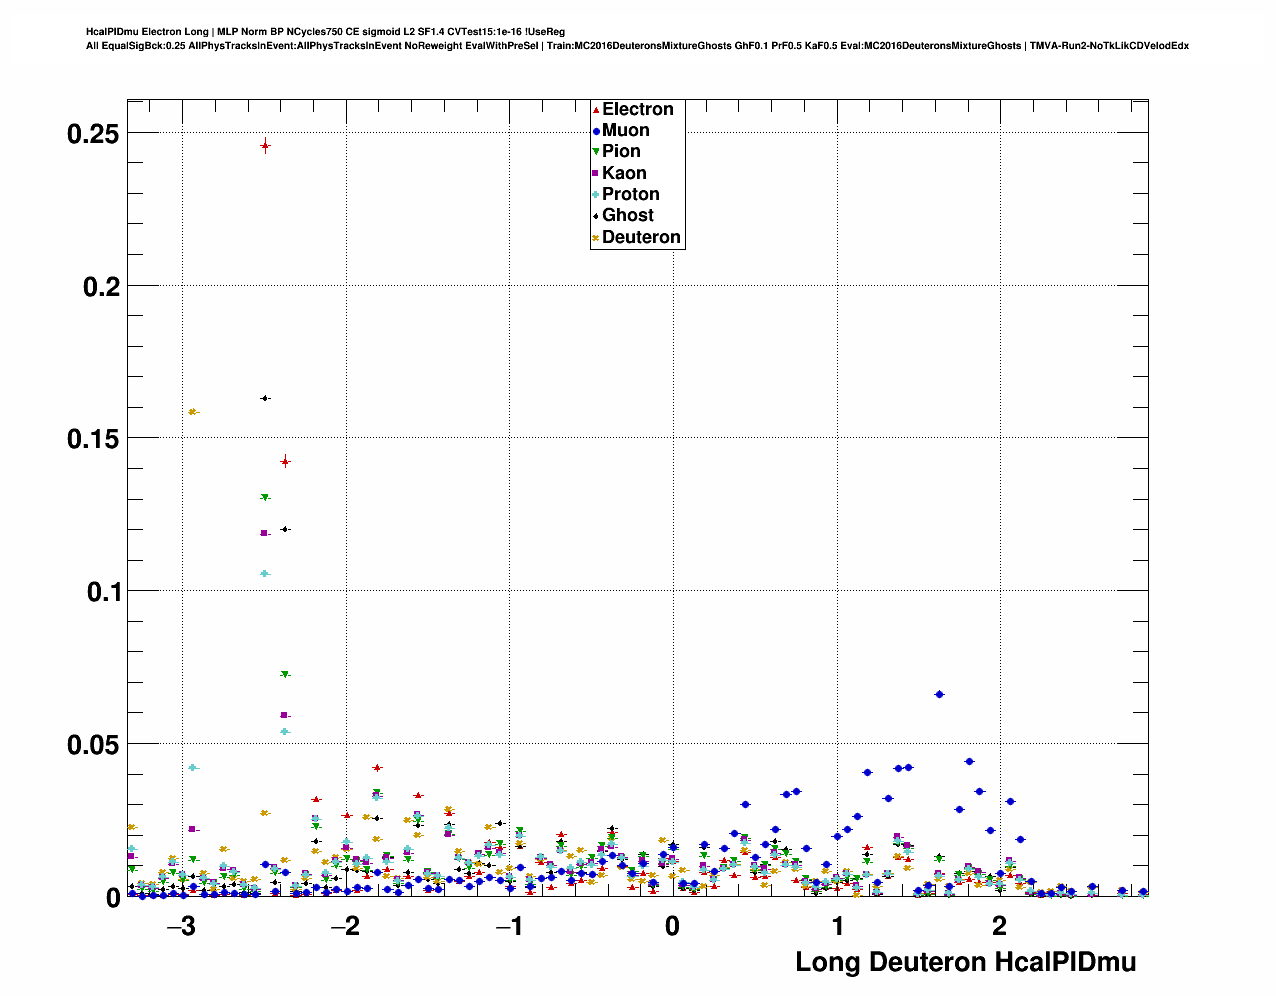Select the cyan Proton legend marker

click(596, 195)
